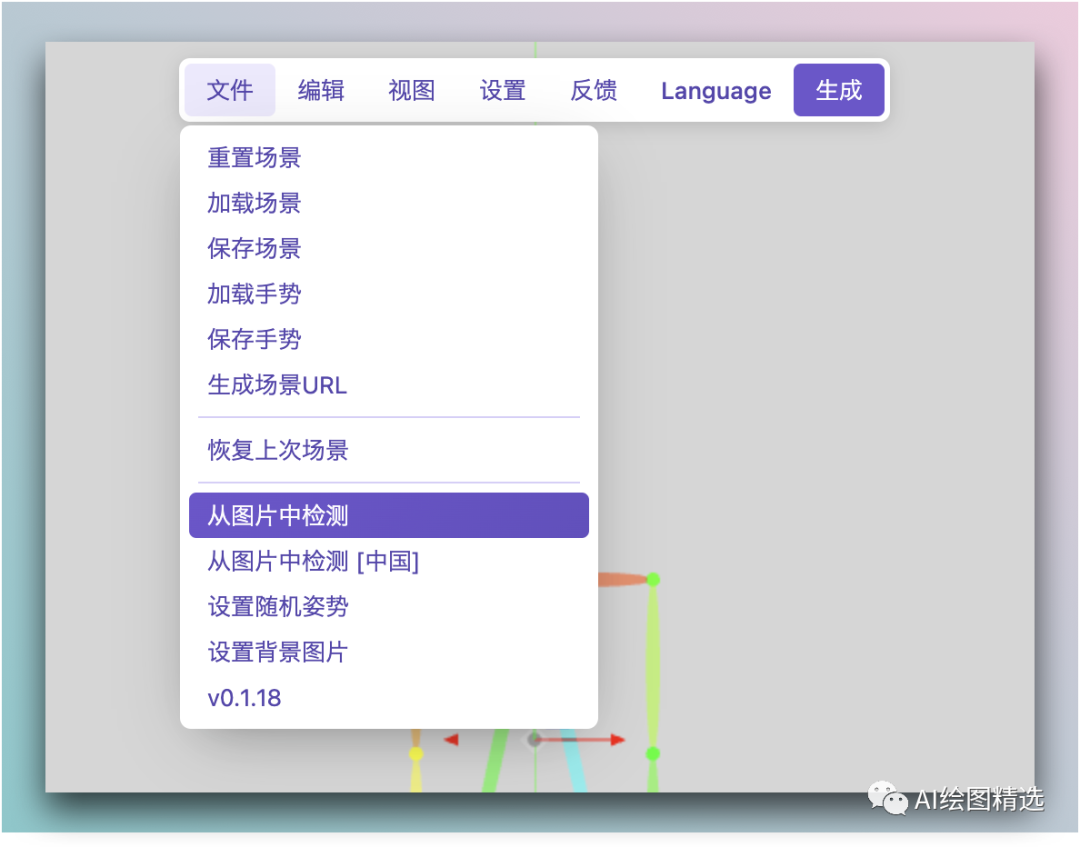Screen dimensions: 1080x847
Task: Open the 编辑 menu
Action: click(321, 90)
